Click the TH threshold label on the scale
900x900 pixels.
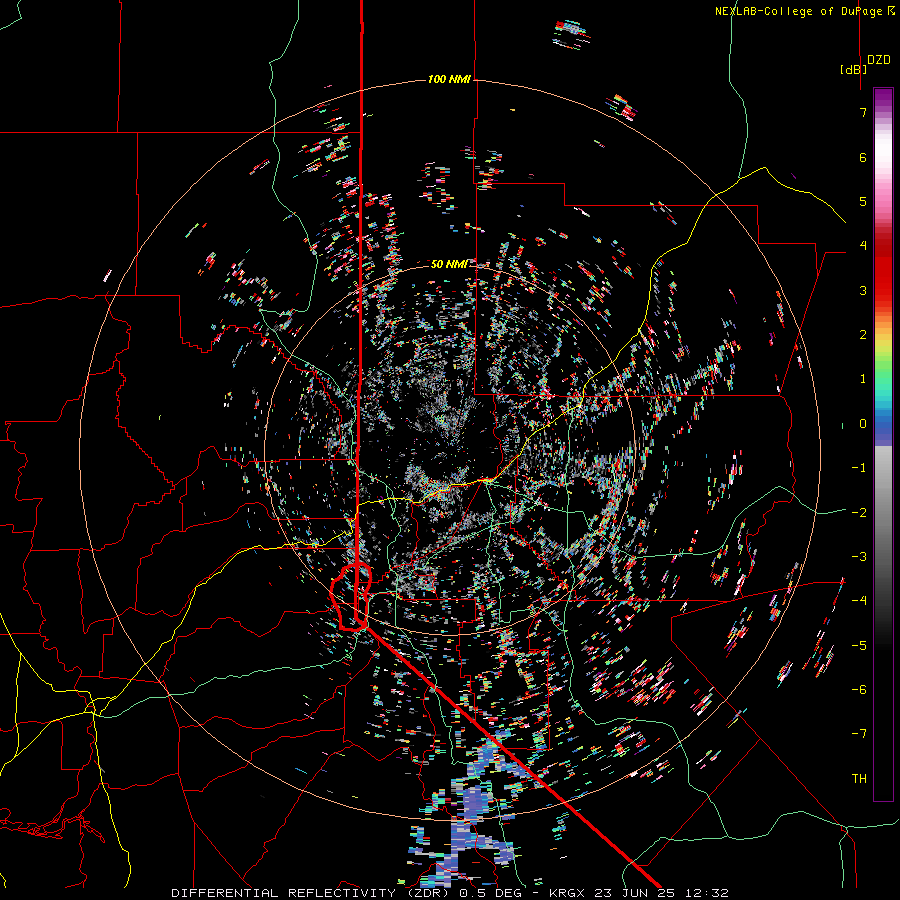click(x=859, y=778)
